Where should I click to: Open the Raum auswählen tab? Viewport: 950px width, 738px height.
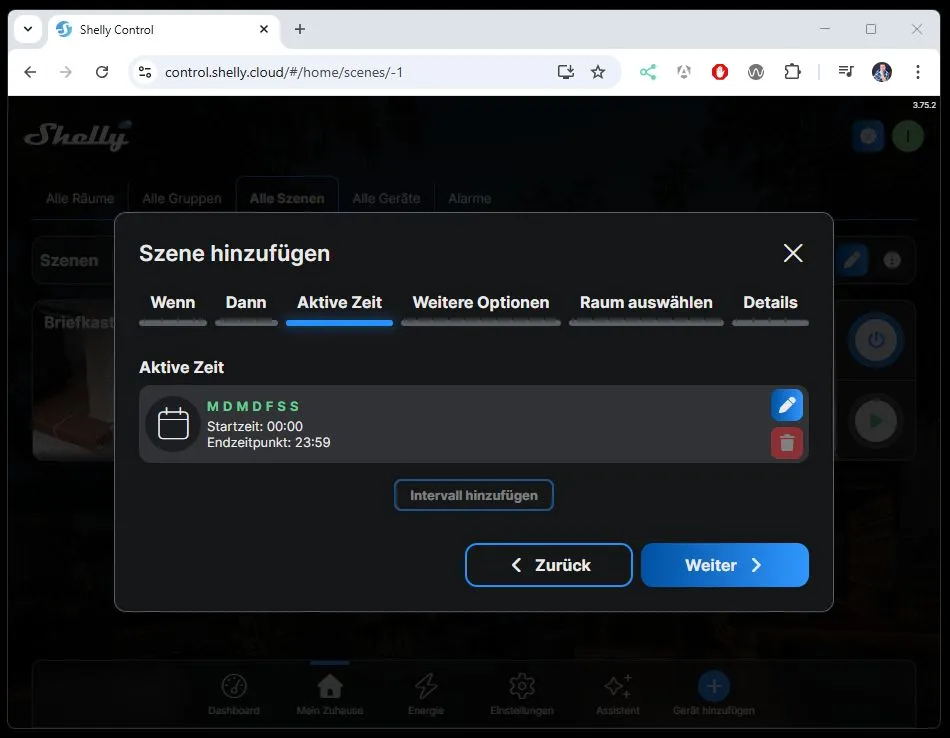(x=646, y=303)
